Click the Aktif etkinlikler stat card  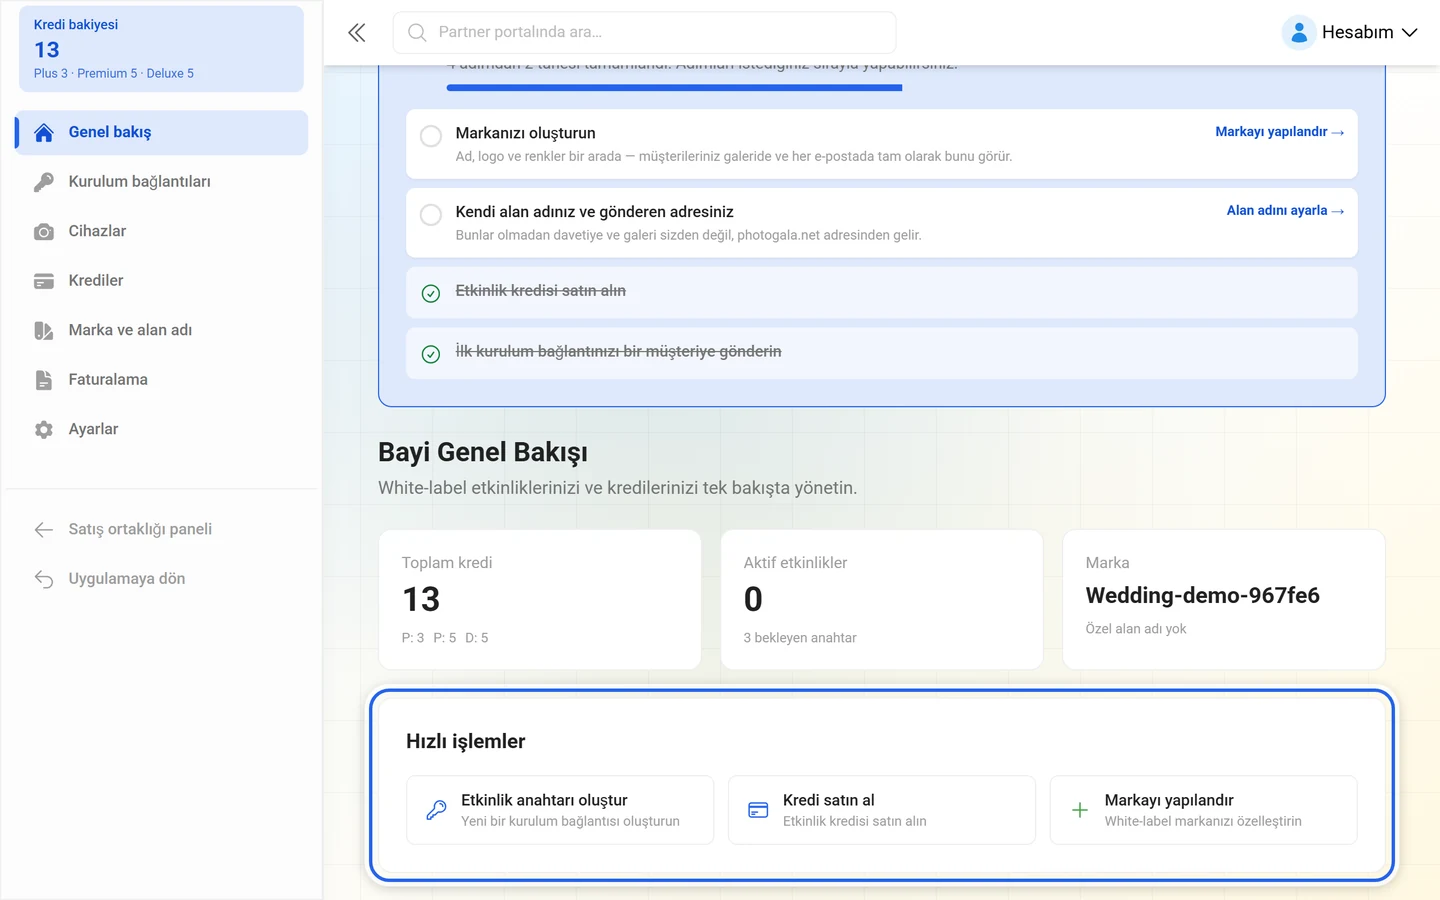tap(882, 600)
